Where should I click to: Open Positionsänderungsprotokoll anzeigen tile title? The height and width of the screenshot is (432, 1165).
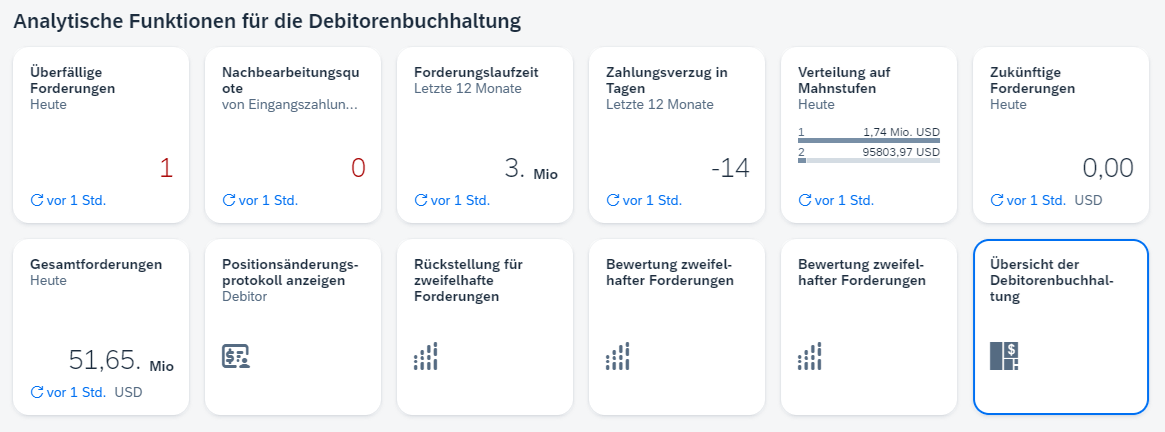click(x=289, y=272)
